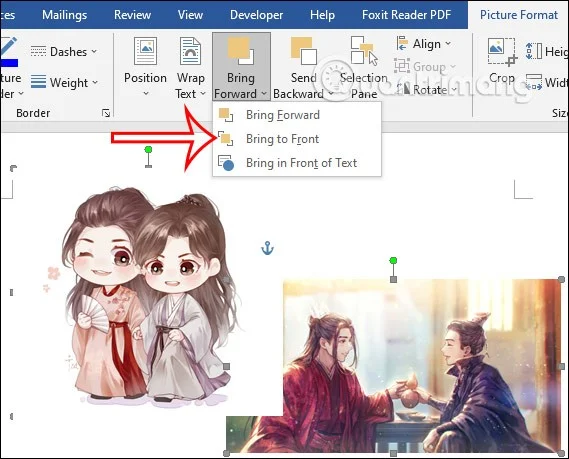Click the shape Height icon
The image size is (569, 459).
(533, 51)
